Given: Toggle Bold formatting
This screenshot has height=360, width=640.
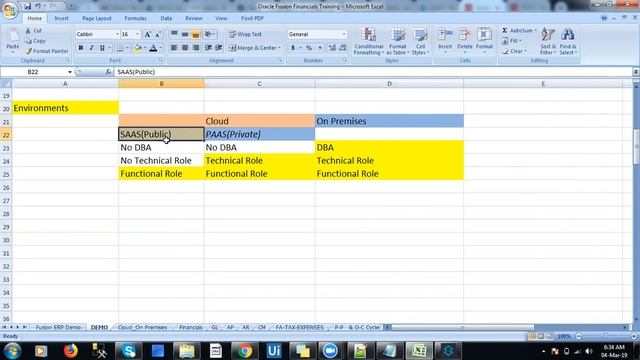Looking at the screenshot, I should point(81,48).
